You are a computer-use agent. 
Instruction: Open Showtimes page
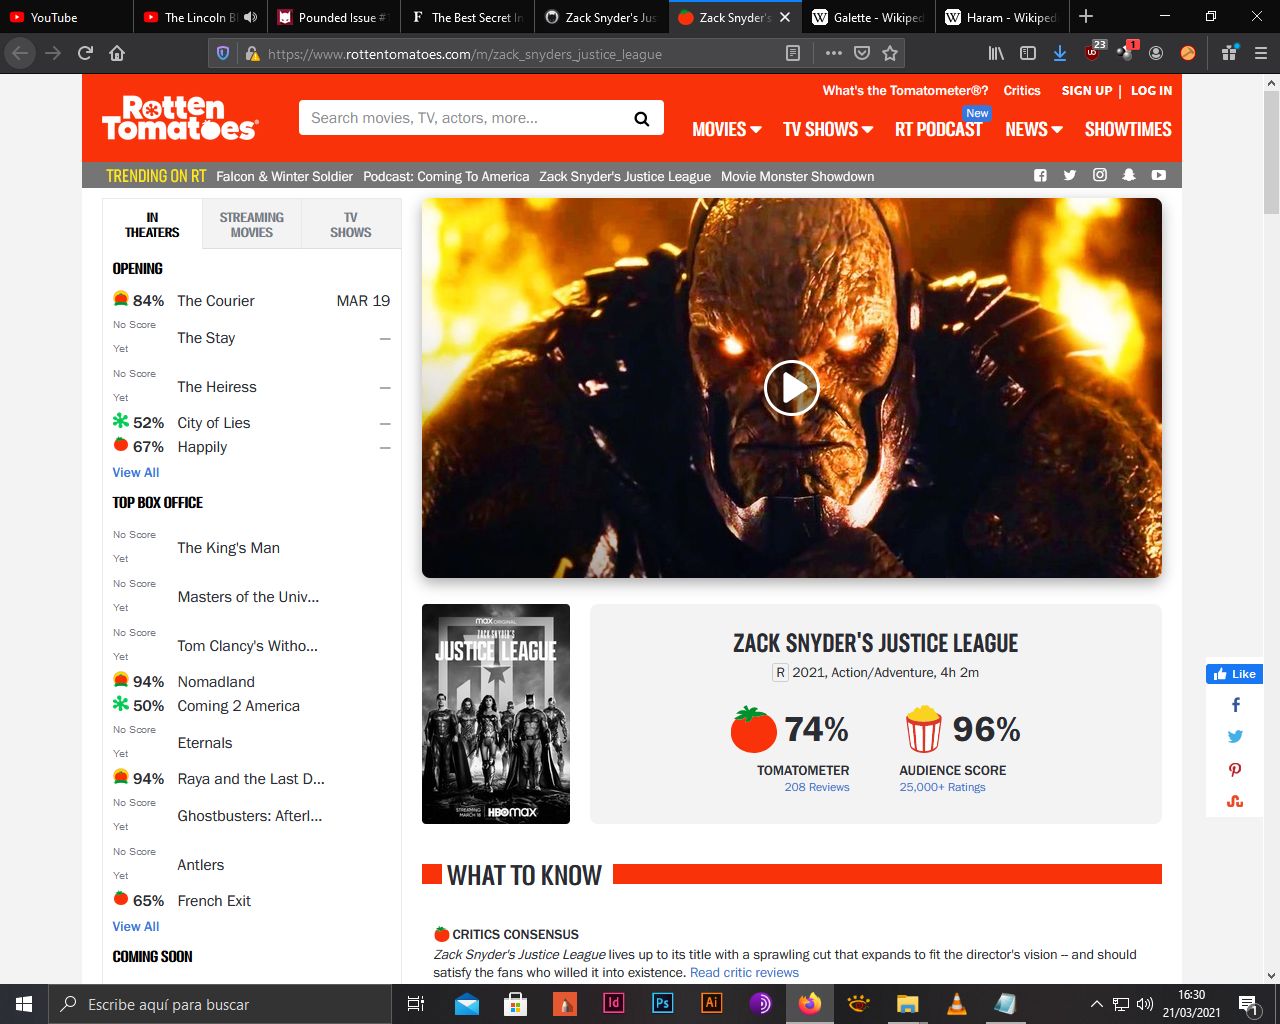(x=1128, y=129)
